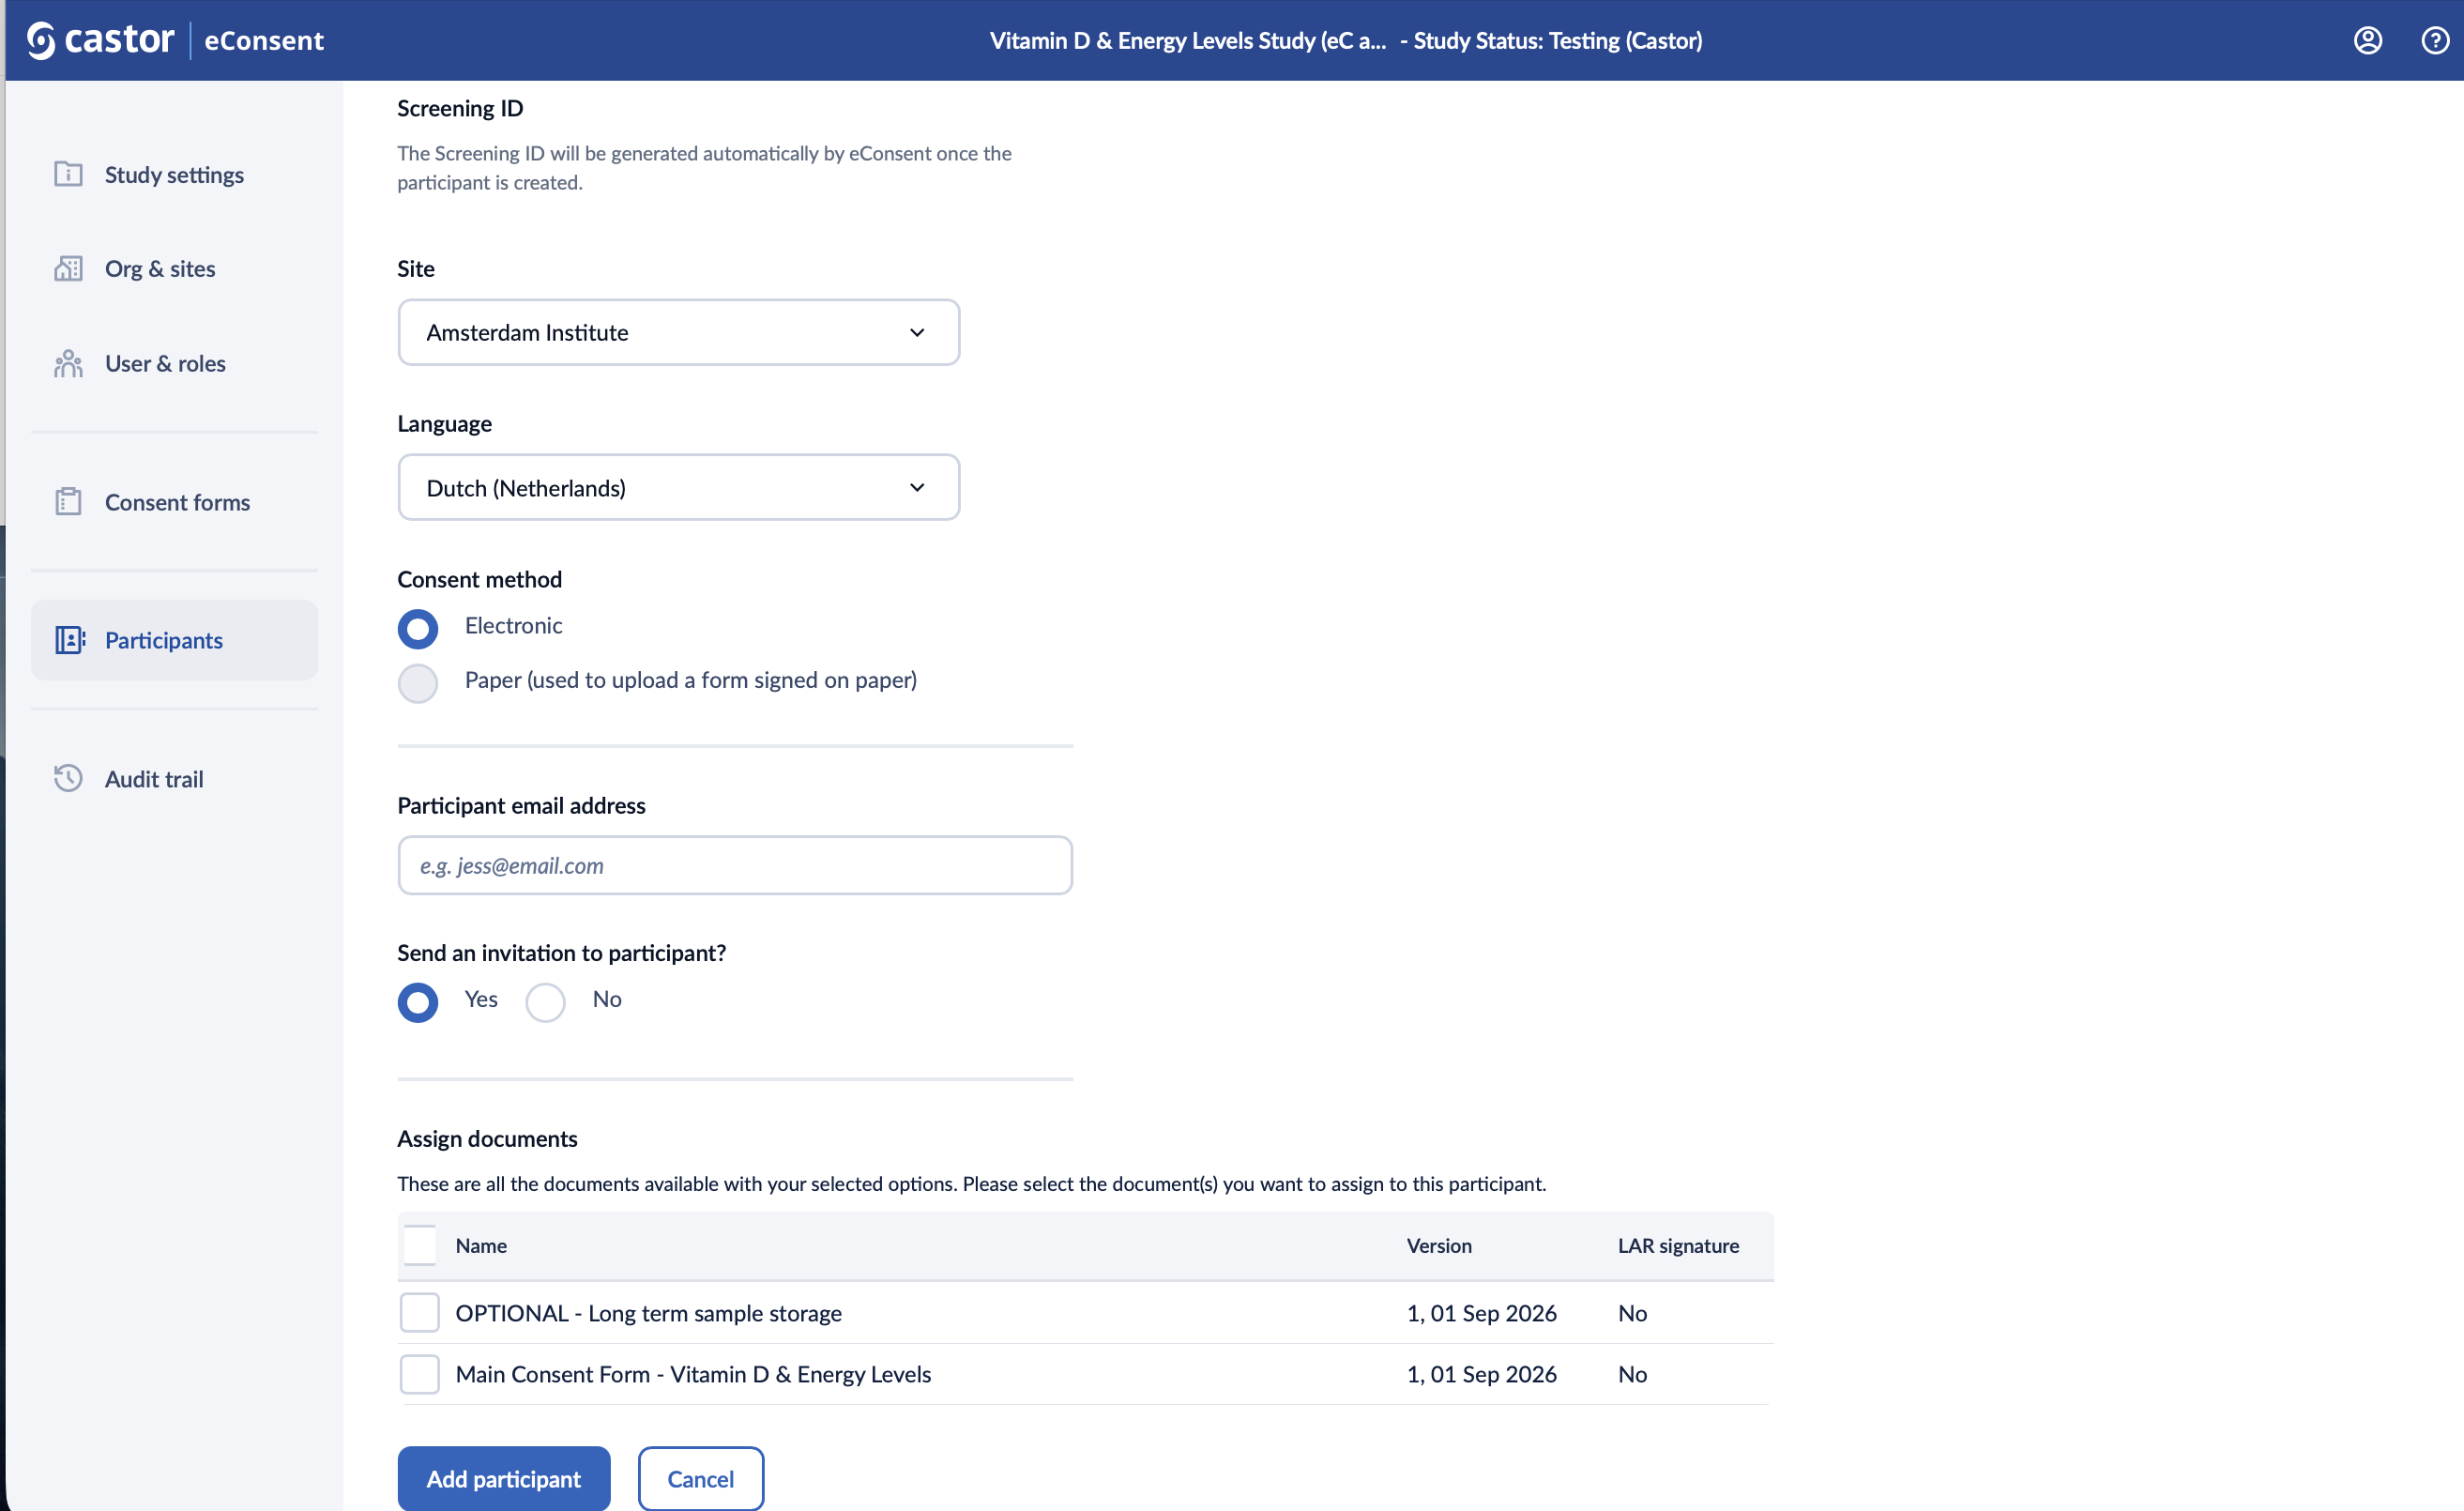This screenshot has height=1511, width=2464.
Task: Open User & roles page
Action: coord(174,363)
